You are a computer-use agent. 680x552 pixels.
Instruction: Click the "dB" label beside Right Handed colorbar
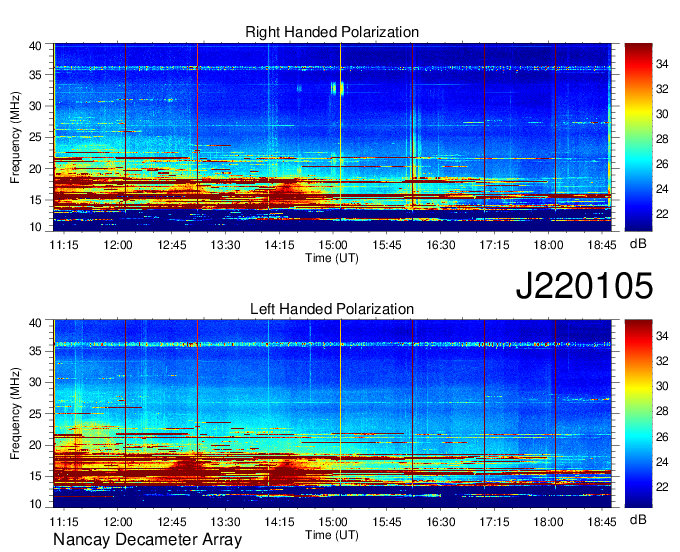638,244
